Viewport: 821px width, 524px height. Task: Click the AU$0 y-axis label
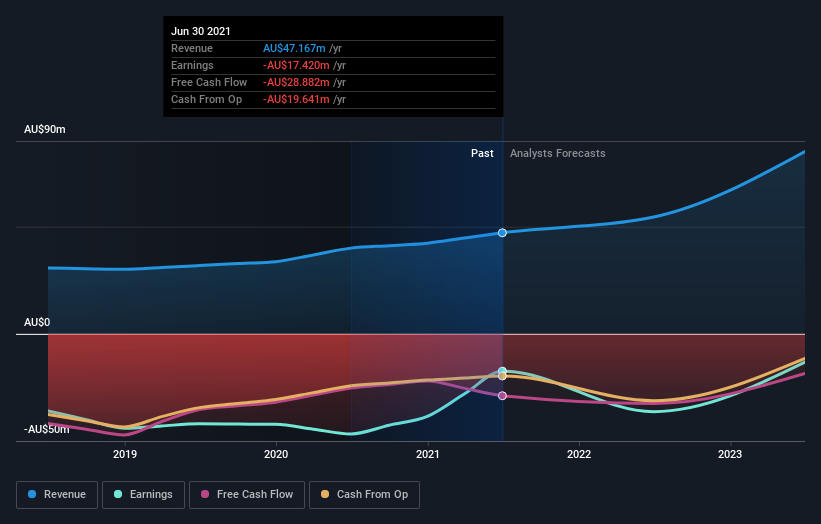(x=37, y=322)
